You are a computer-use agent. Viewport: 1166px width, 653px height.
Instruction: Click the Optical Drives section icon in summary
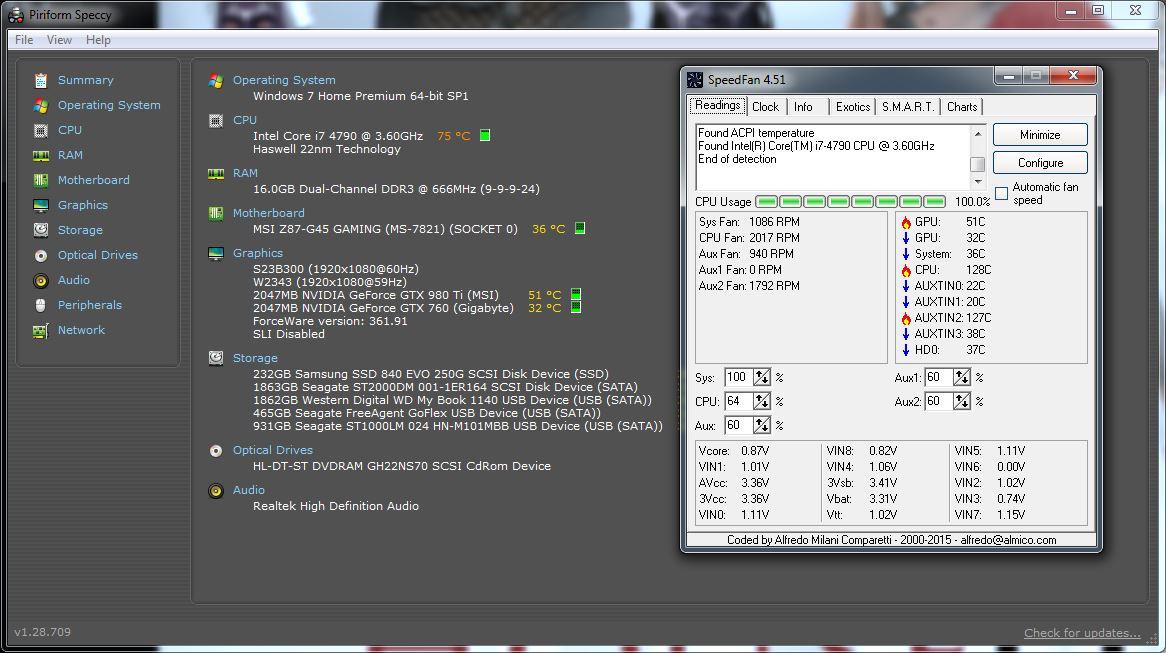tap(216, 451)
